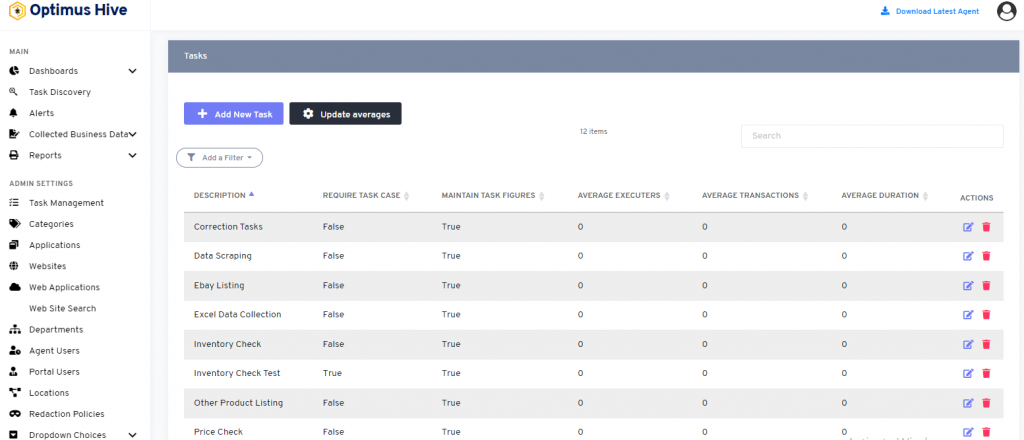Go to Web Site Search
The image size is (1024, 440).
(x=62, y=308)
